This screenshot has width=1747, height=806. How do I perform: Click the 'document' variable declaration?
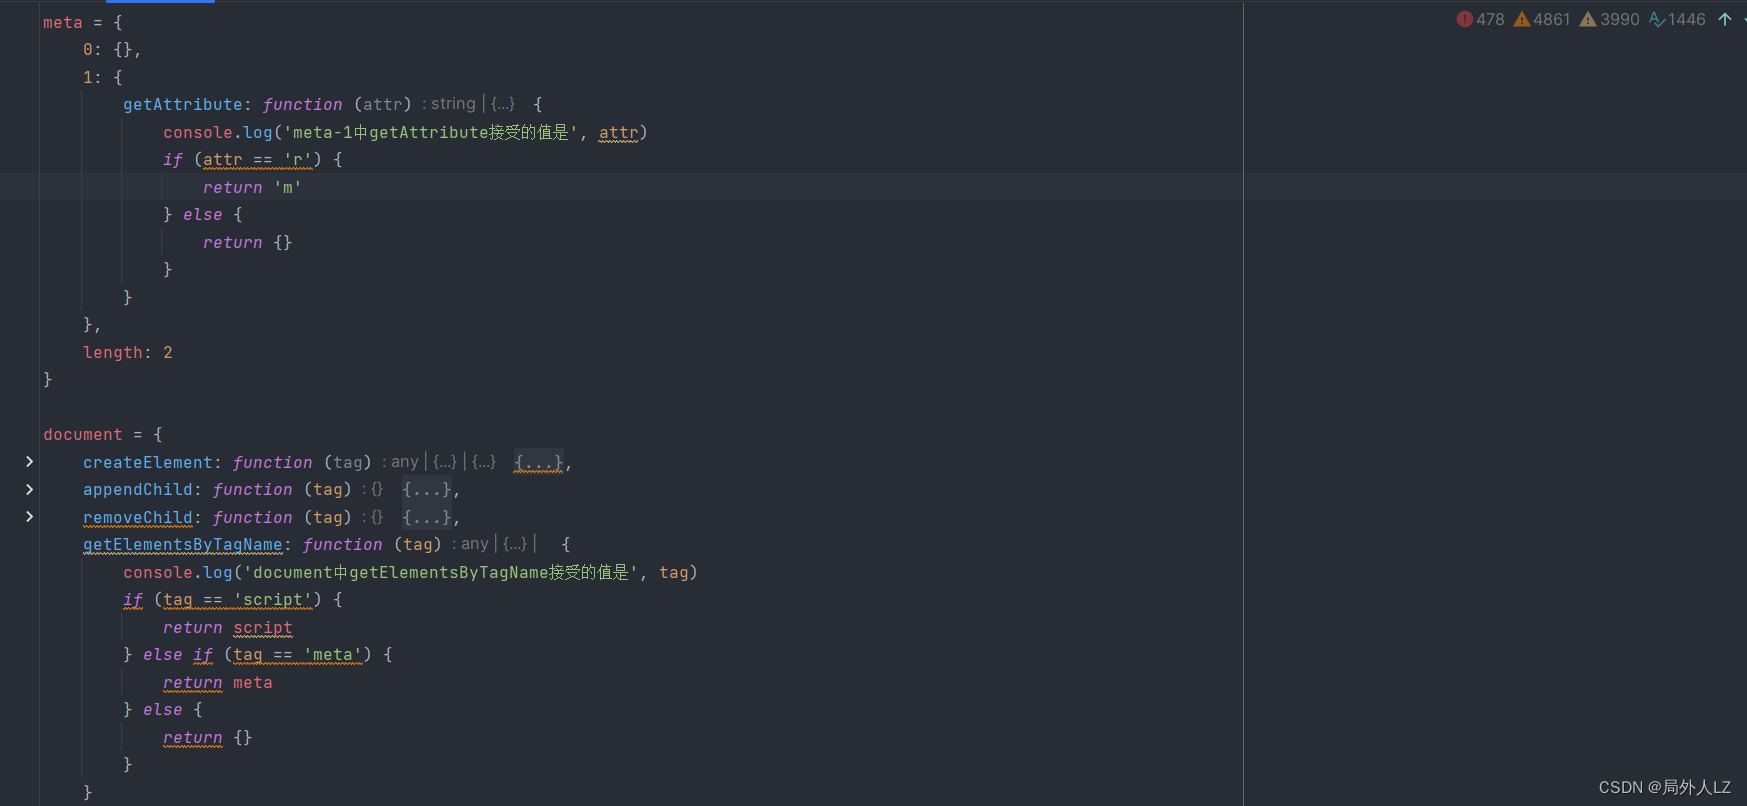[x=83, y=434]
